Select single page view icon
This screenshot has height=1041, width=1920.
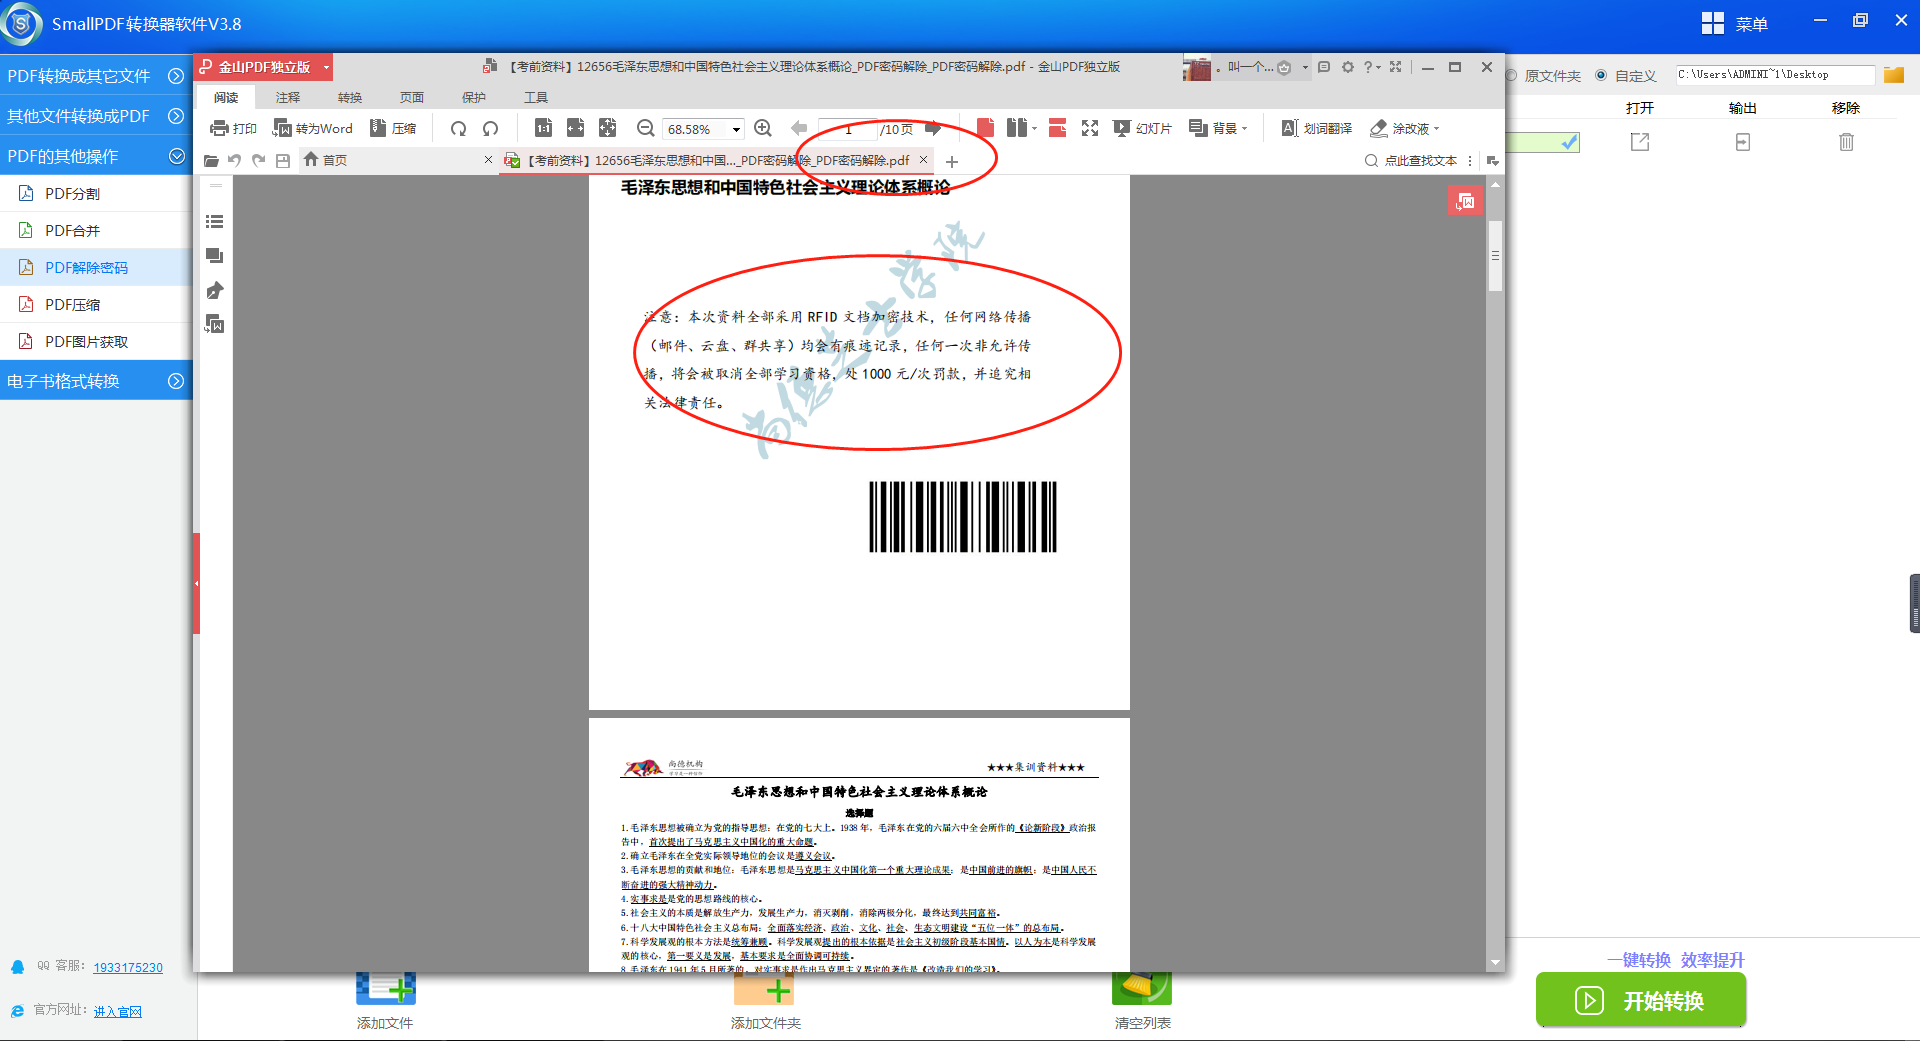tap(985, 128)
